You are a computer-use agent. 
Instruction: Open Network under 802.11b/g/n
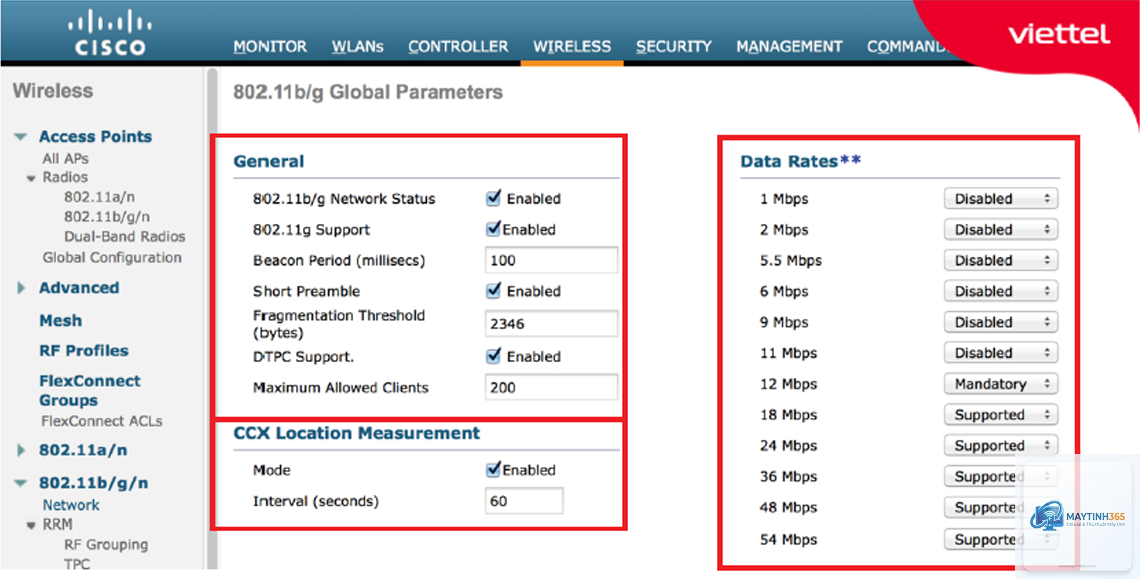(x=71, y=505)
